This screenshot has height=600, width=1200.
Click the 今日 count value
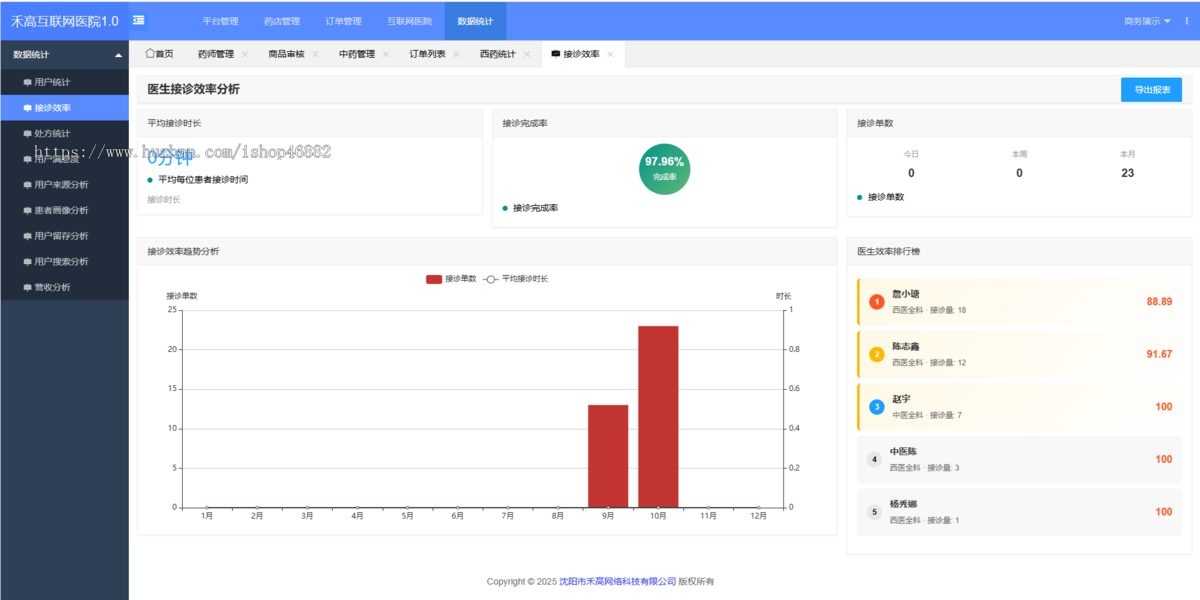pos(911,173)
